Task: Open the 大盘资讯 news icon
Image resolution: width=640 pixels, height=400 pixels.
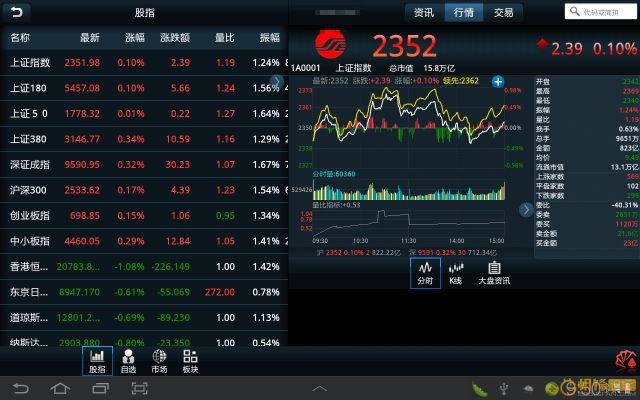Action: click(x=494, y=273)
